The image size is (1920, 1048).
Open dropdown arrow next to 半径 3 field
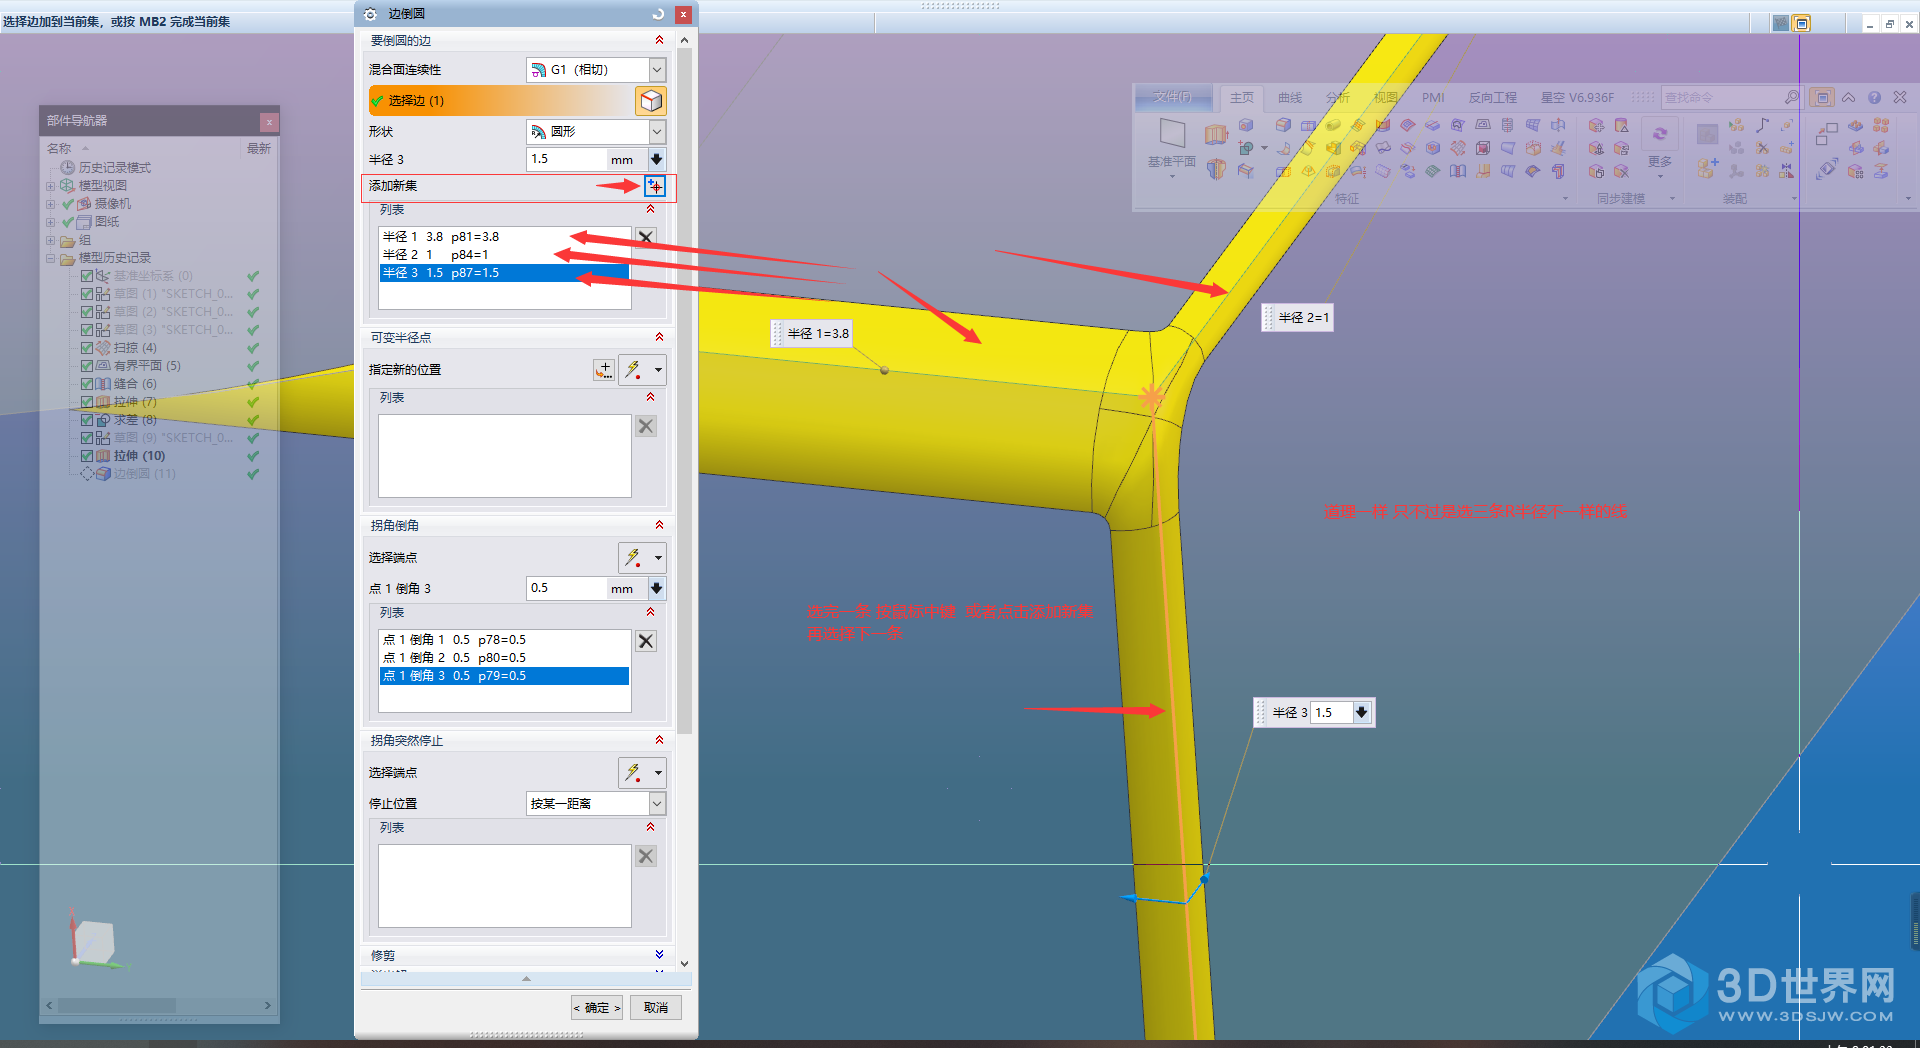(x=656, y=159)
